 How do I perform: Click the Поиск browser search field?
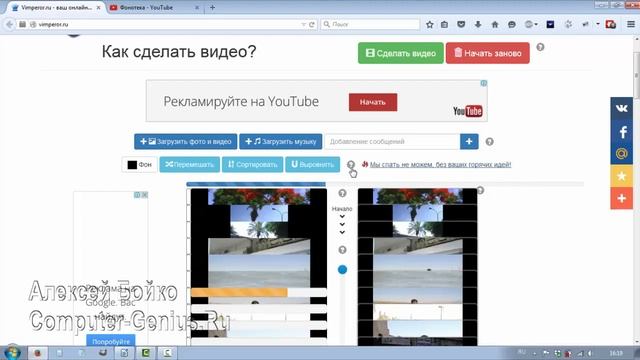[x=371, y=24]
